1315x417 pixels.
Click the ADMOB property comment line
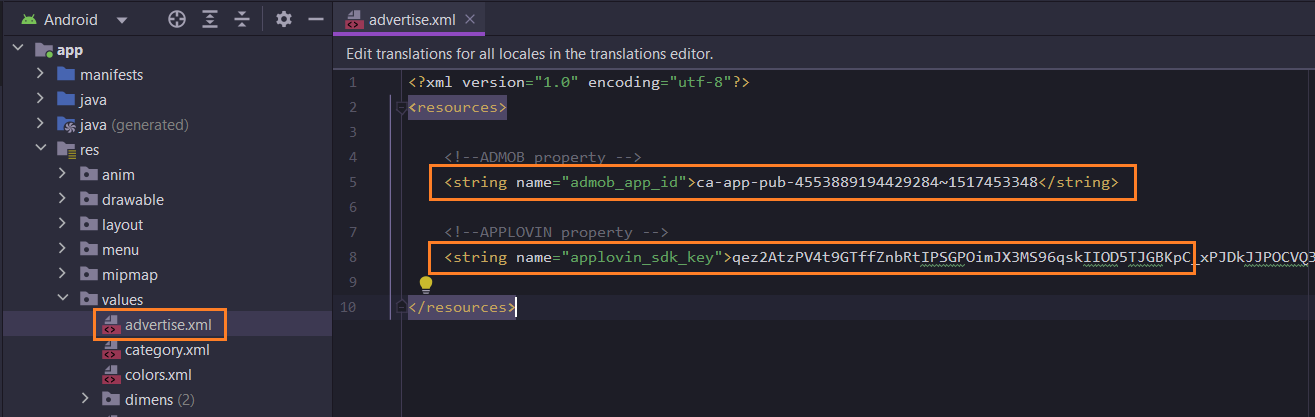tap(542, 157)
